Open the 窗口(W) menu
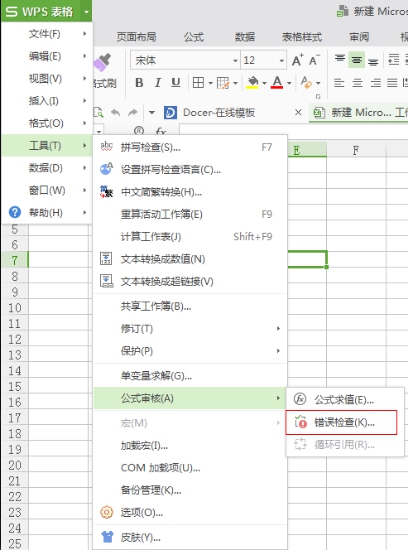The image size is (409, 551). click(x=47, y=190)
